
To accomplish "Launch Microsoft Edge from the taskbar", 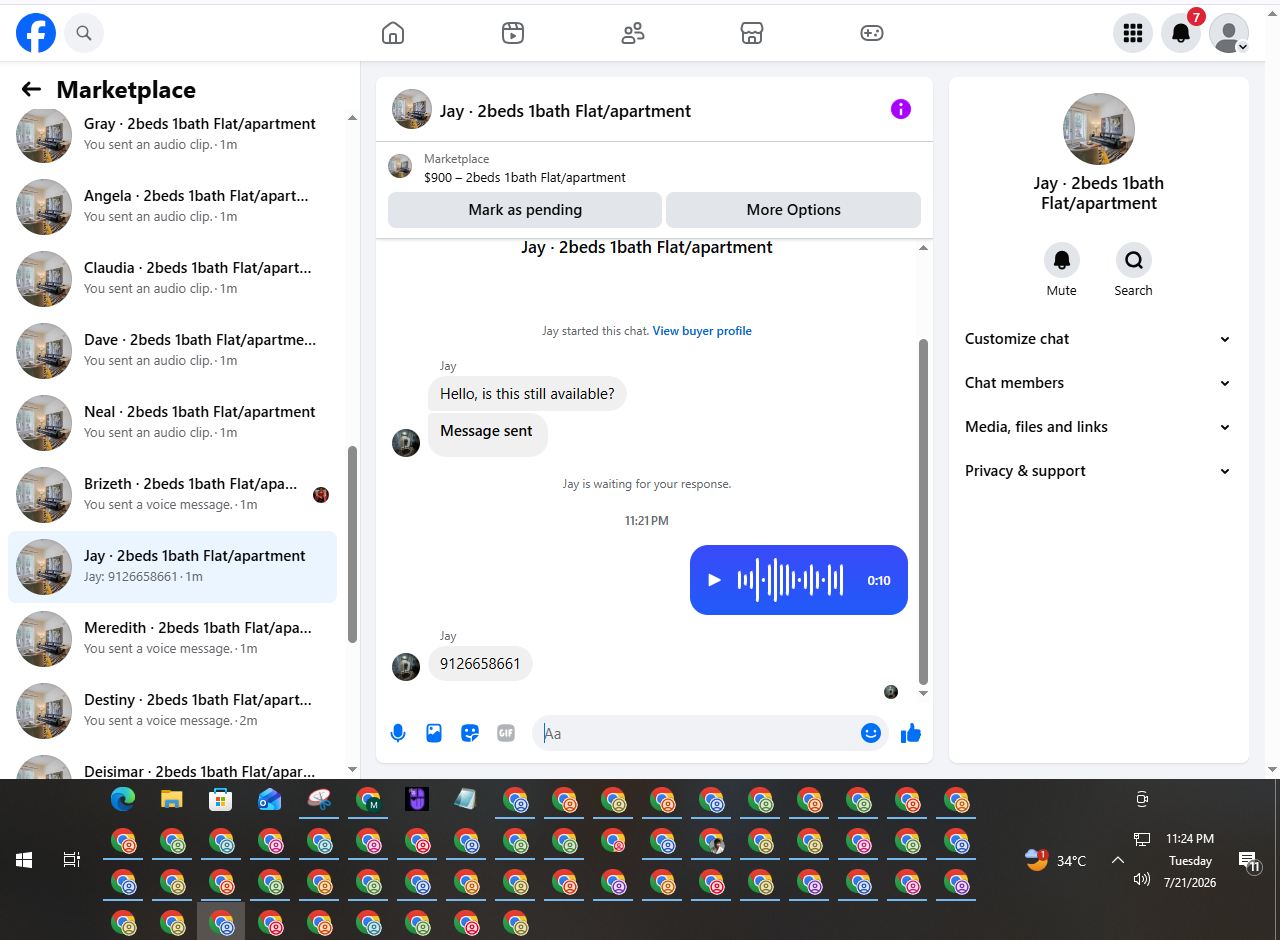I will point(123,799).
